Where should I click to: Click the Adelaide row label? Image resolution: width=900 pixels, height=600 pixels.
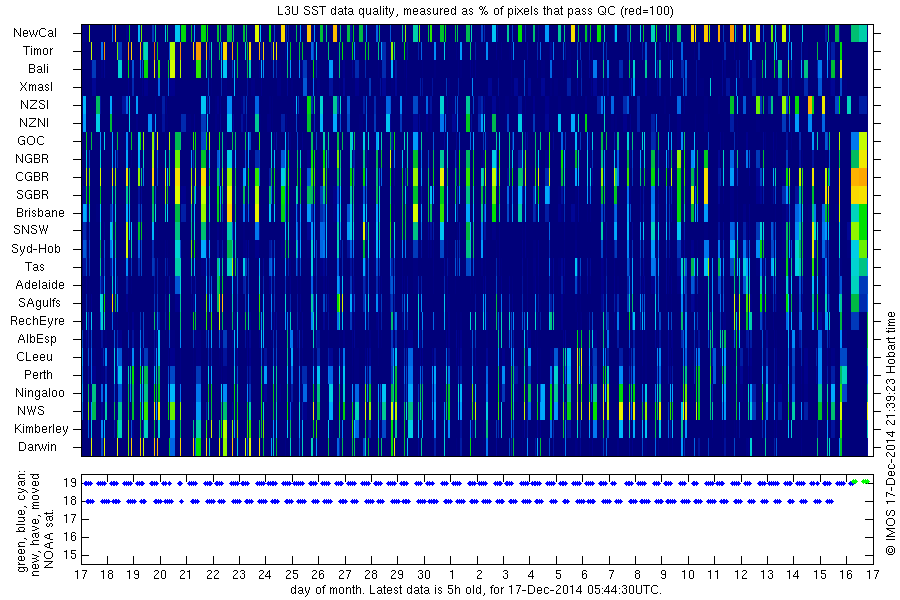(40, 284)
